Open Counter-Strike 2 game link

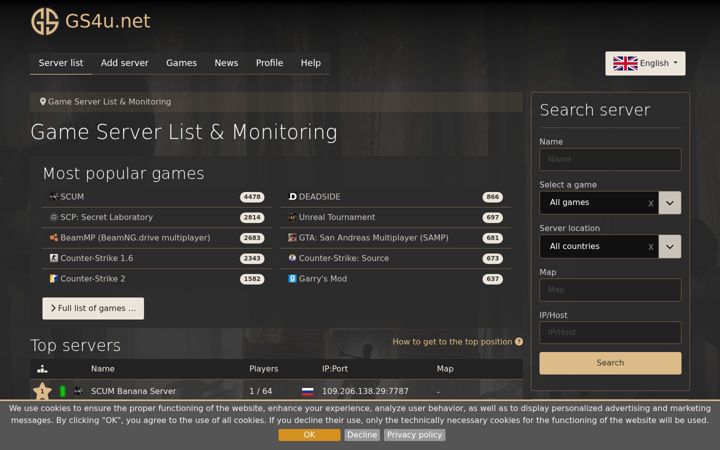[x=93, y=279]
